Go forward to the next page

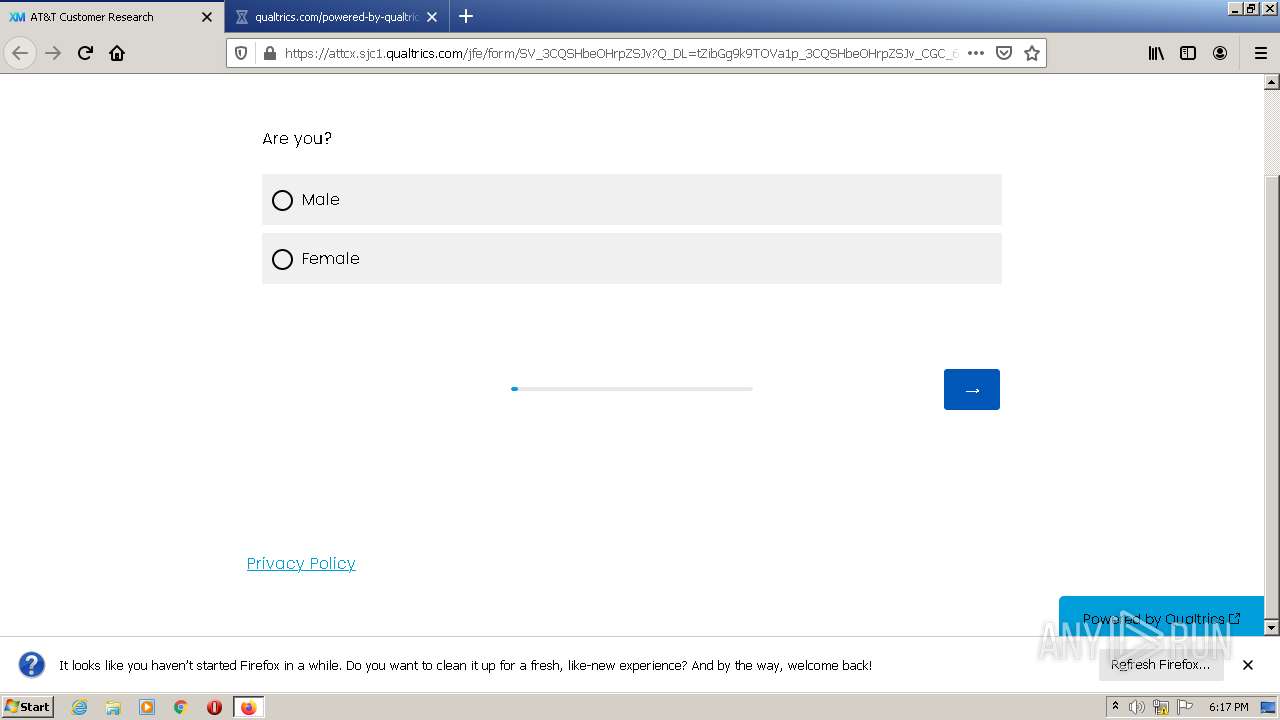[x=53, y=53]
